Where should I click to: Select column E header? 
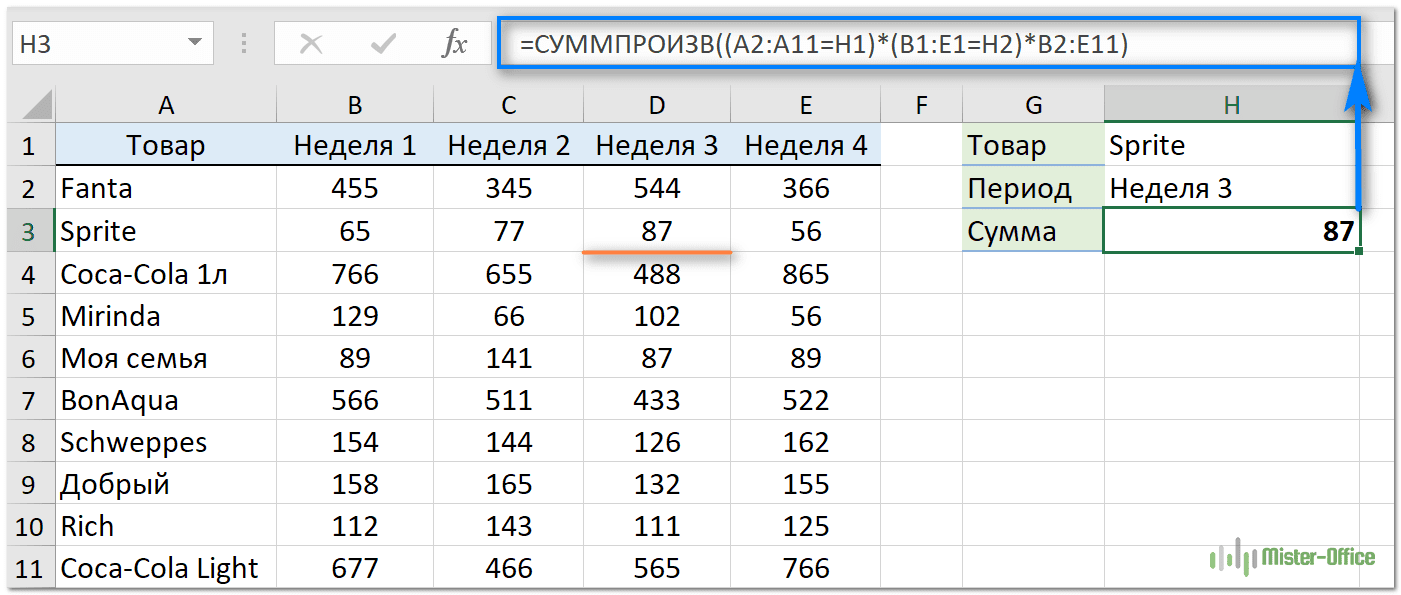[x=806, y=104]
